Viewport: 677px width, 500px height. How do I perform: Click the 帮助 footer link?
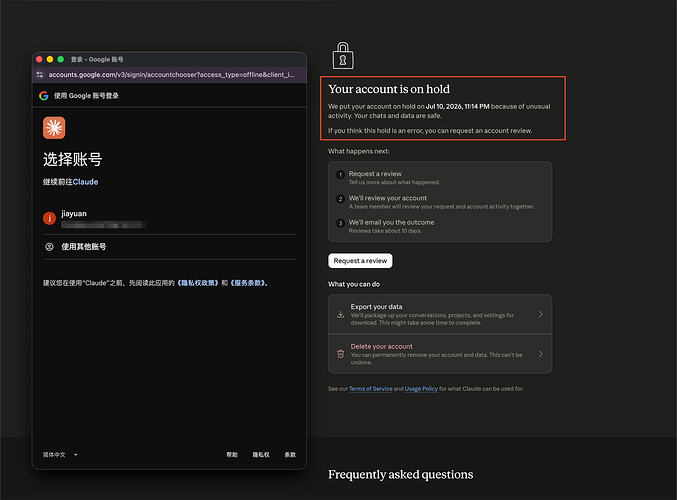(x=232, y=455)
